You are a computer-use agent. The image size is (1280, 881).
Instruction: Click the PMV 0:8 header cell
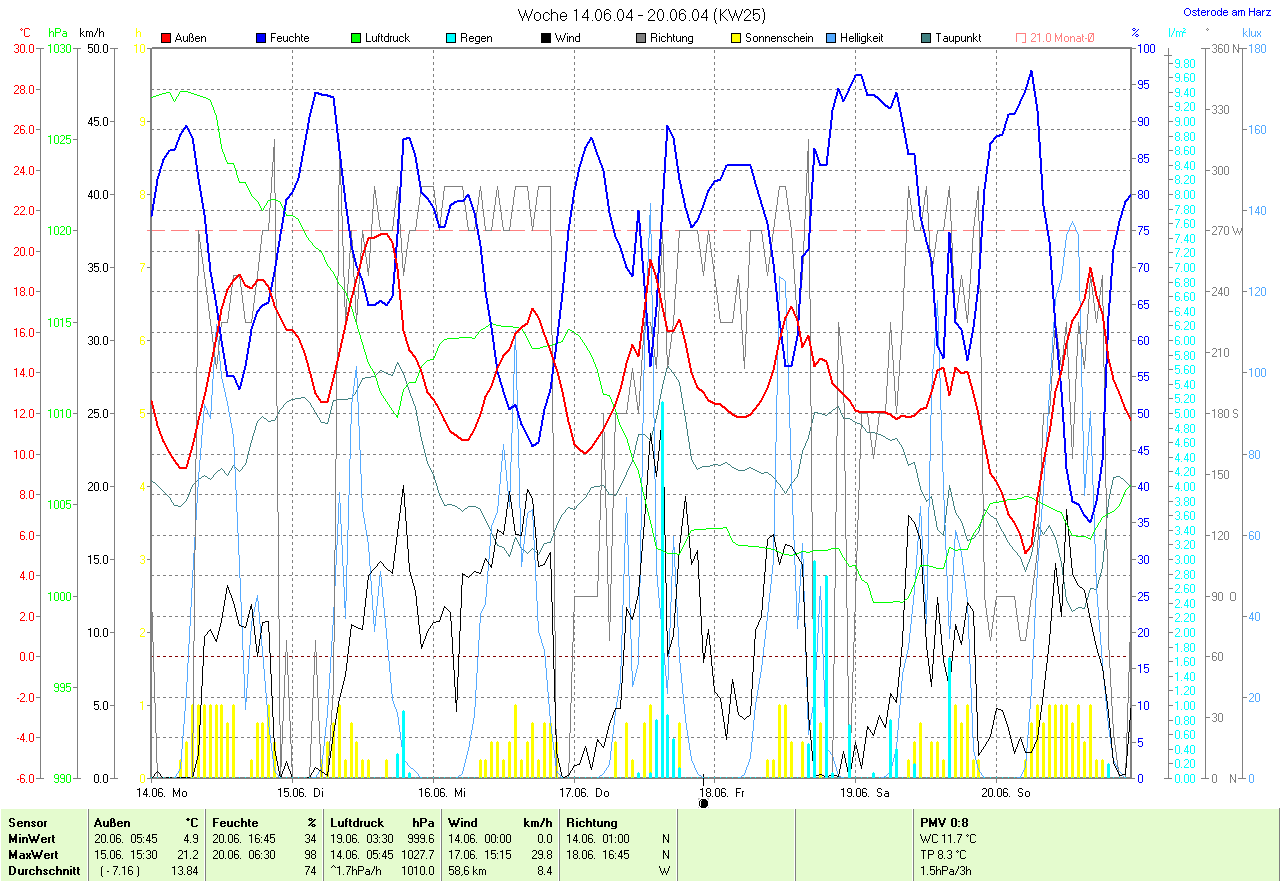pyautogui.click(x=943, y=823)
